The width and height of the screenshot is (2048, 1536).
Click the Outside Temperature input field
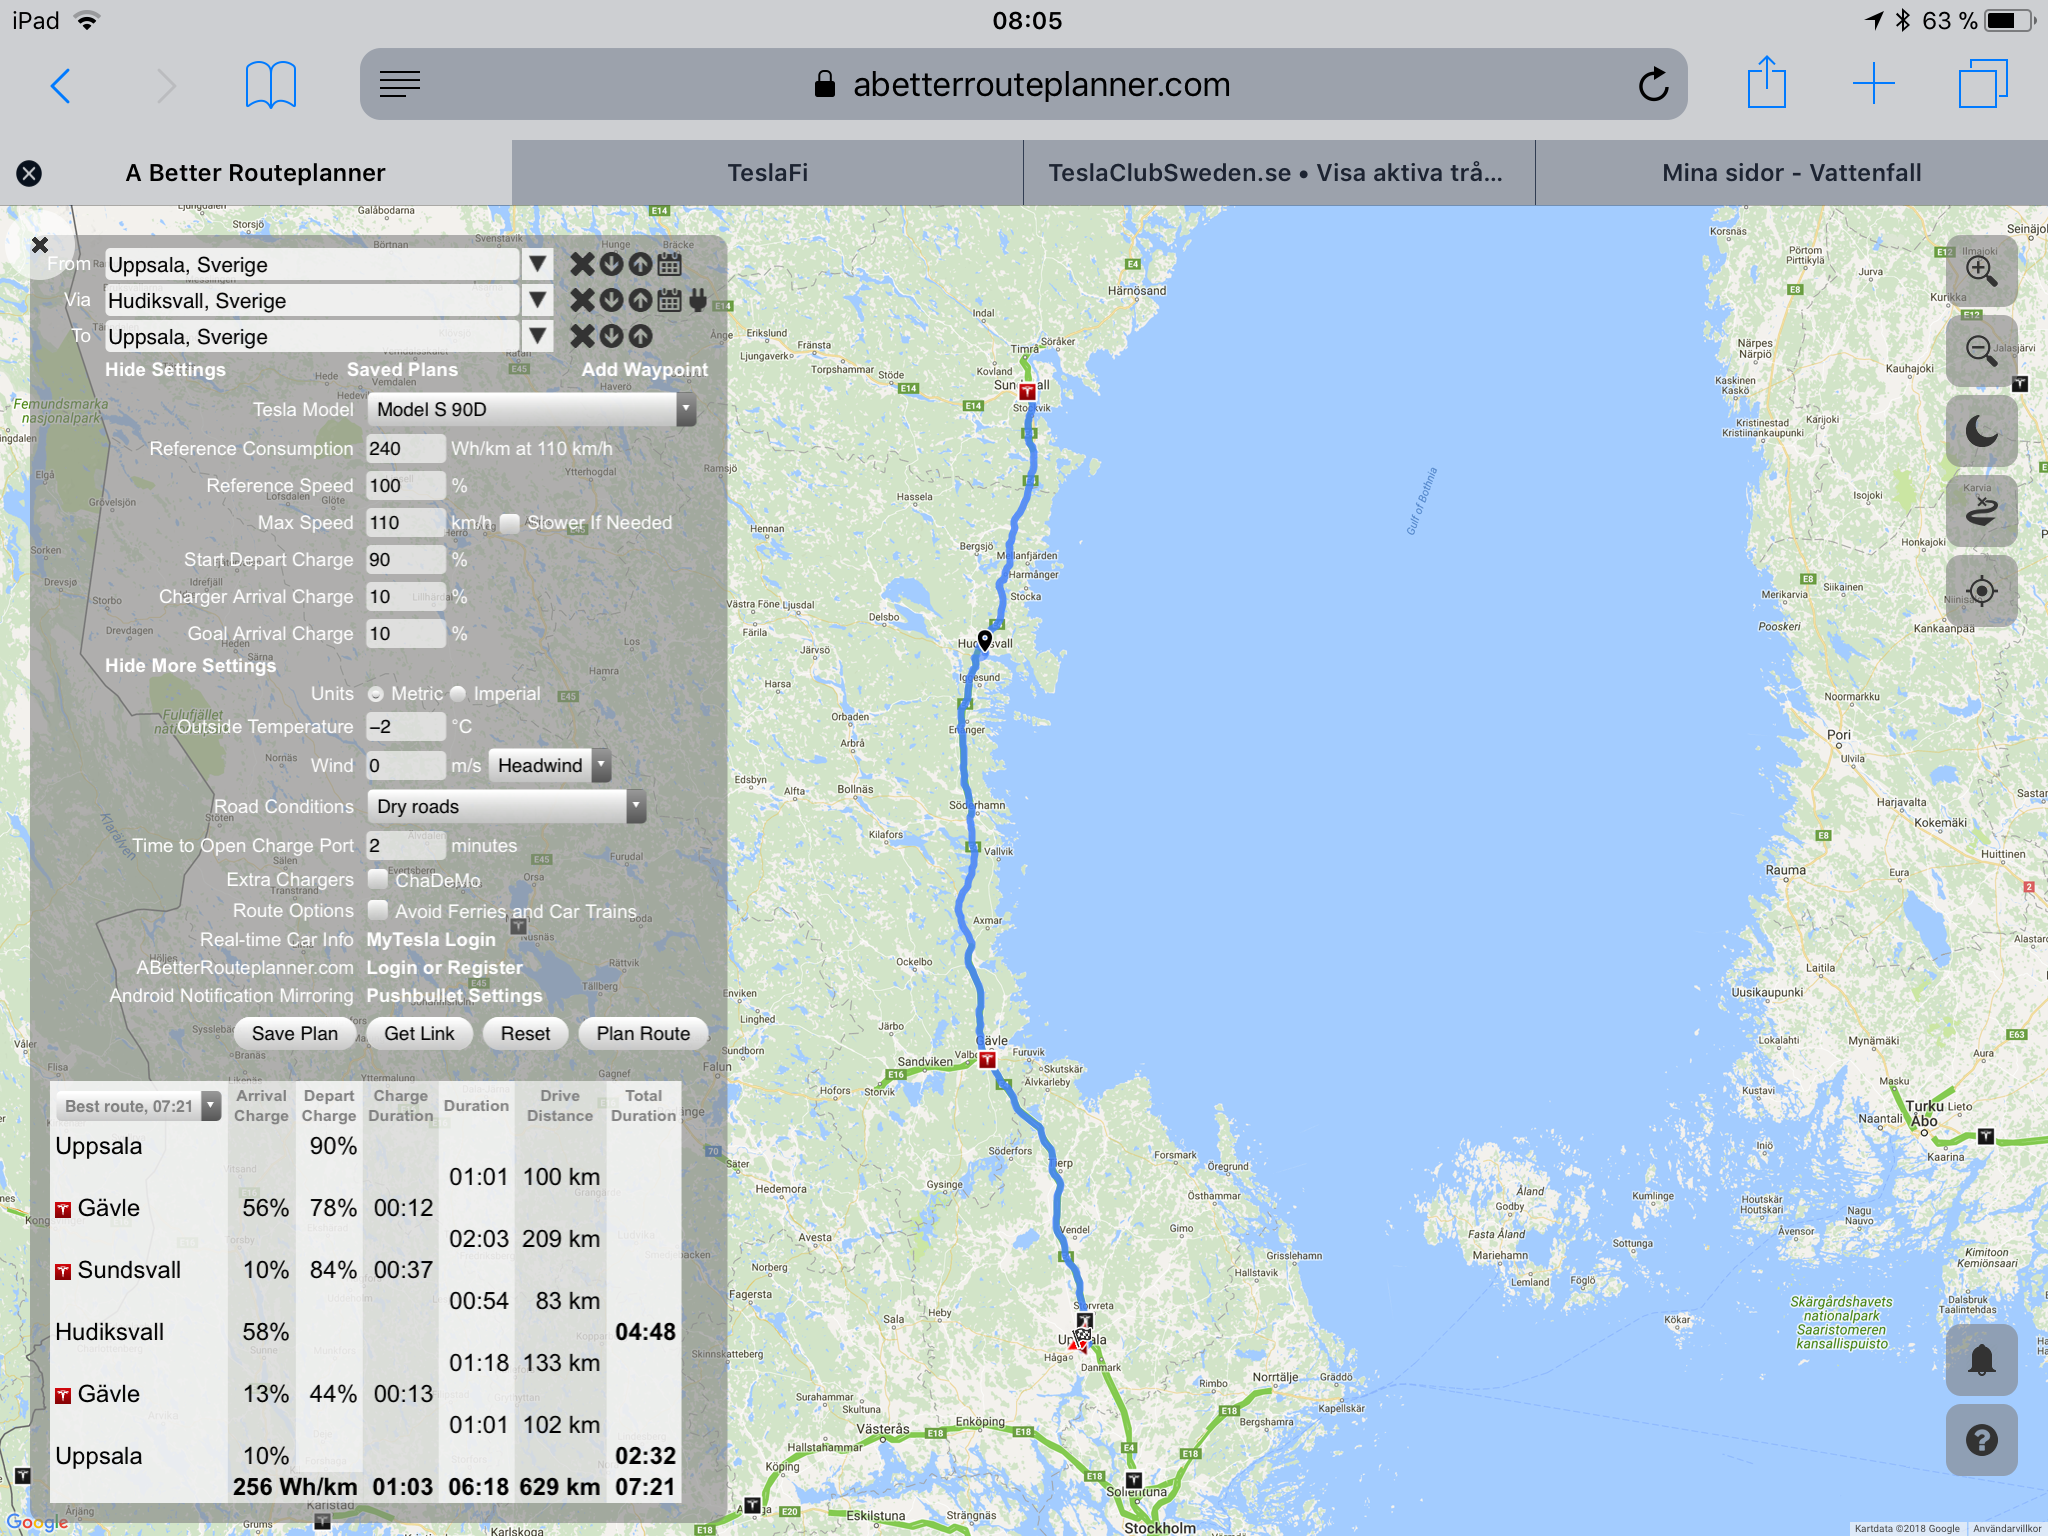(x=405, y=727)
